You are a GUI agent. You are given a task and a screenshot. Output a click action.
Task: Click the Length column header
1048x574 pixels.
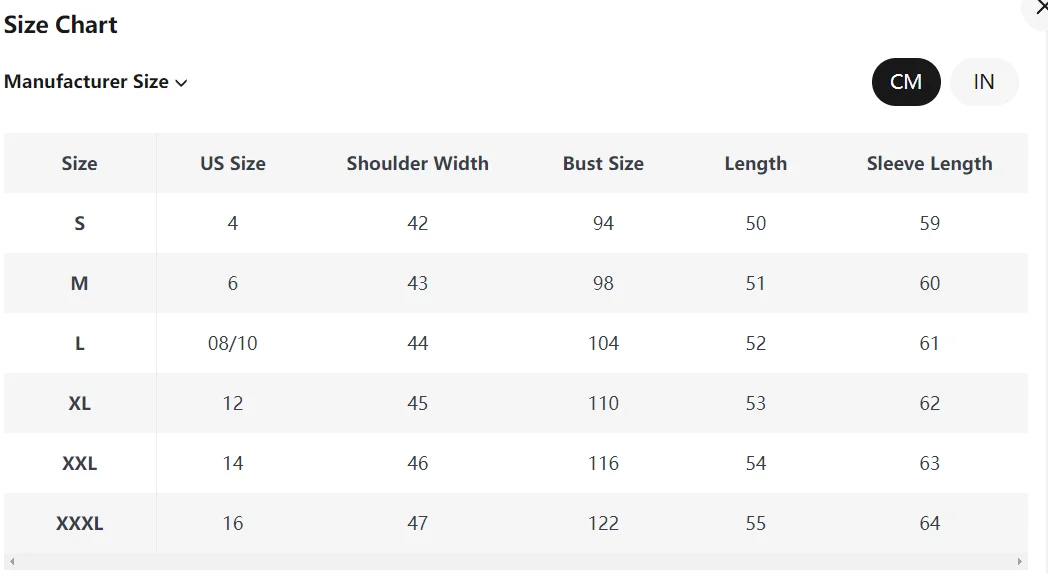point(755,163)
